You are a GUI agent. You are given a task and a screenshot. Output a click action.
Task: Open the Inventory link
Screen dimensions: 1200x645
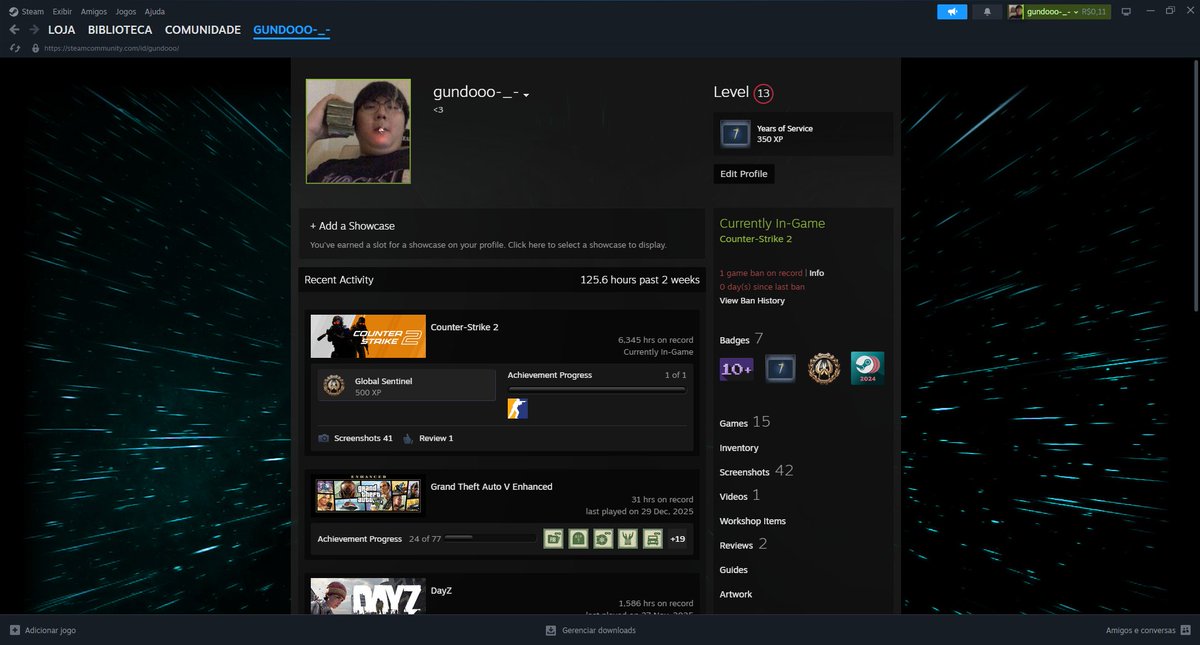[x=739, y=448]
